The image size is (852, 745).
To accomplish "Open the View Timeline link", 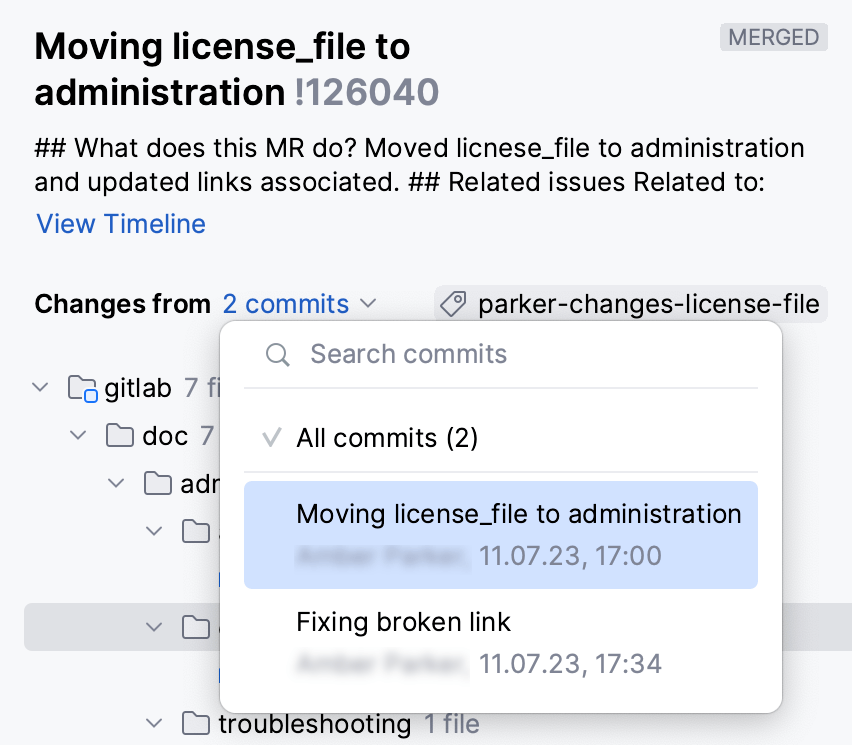I will tap(121, 224).
